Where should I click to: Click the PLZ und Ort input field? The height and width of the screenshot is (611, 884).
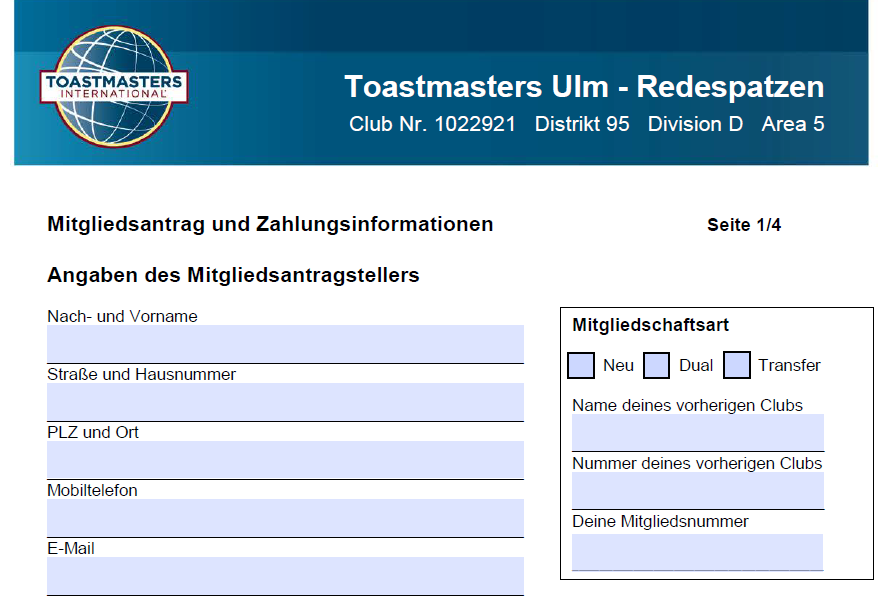(x=285, y=460)
